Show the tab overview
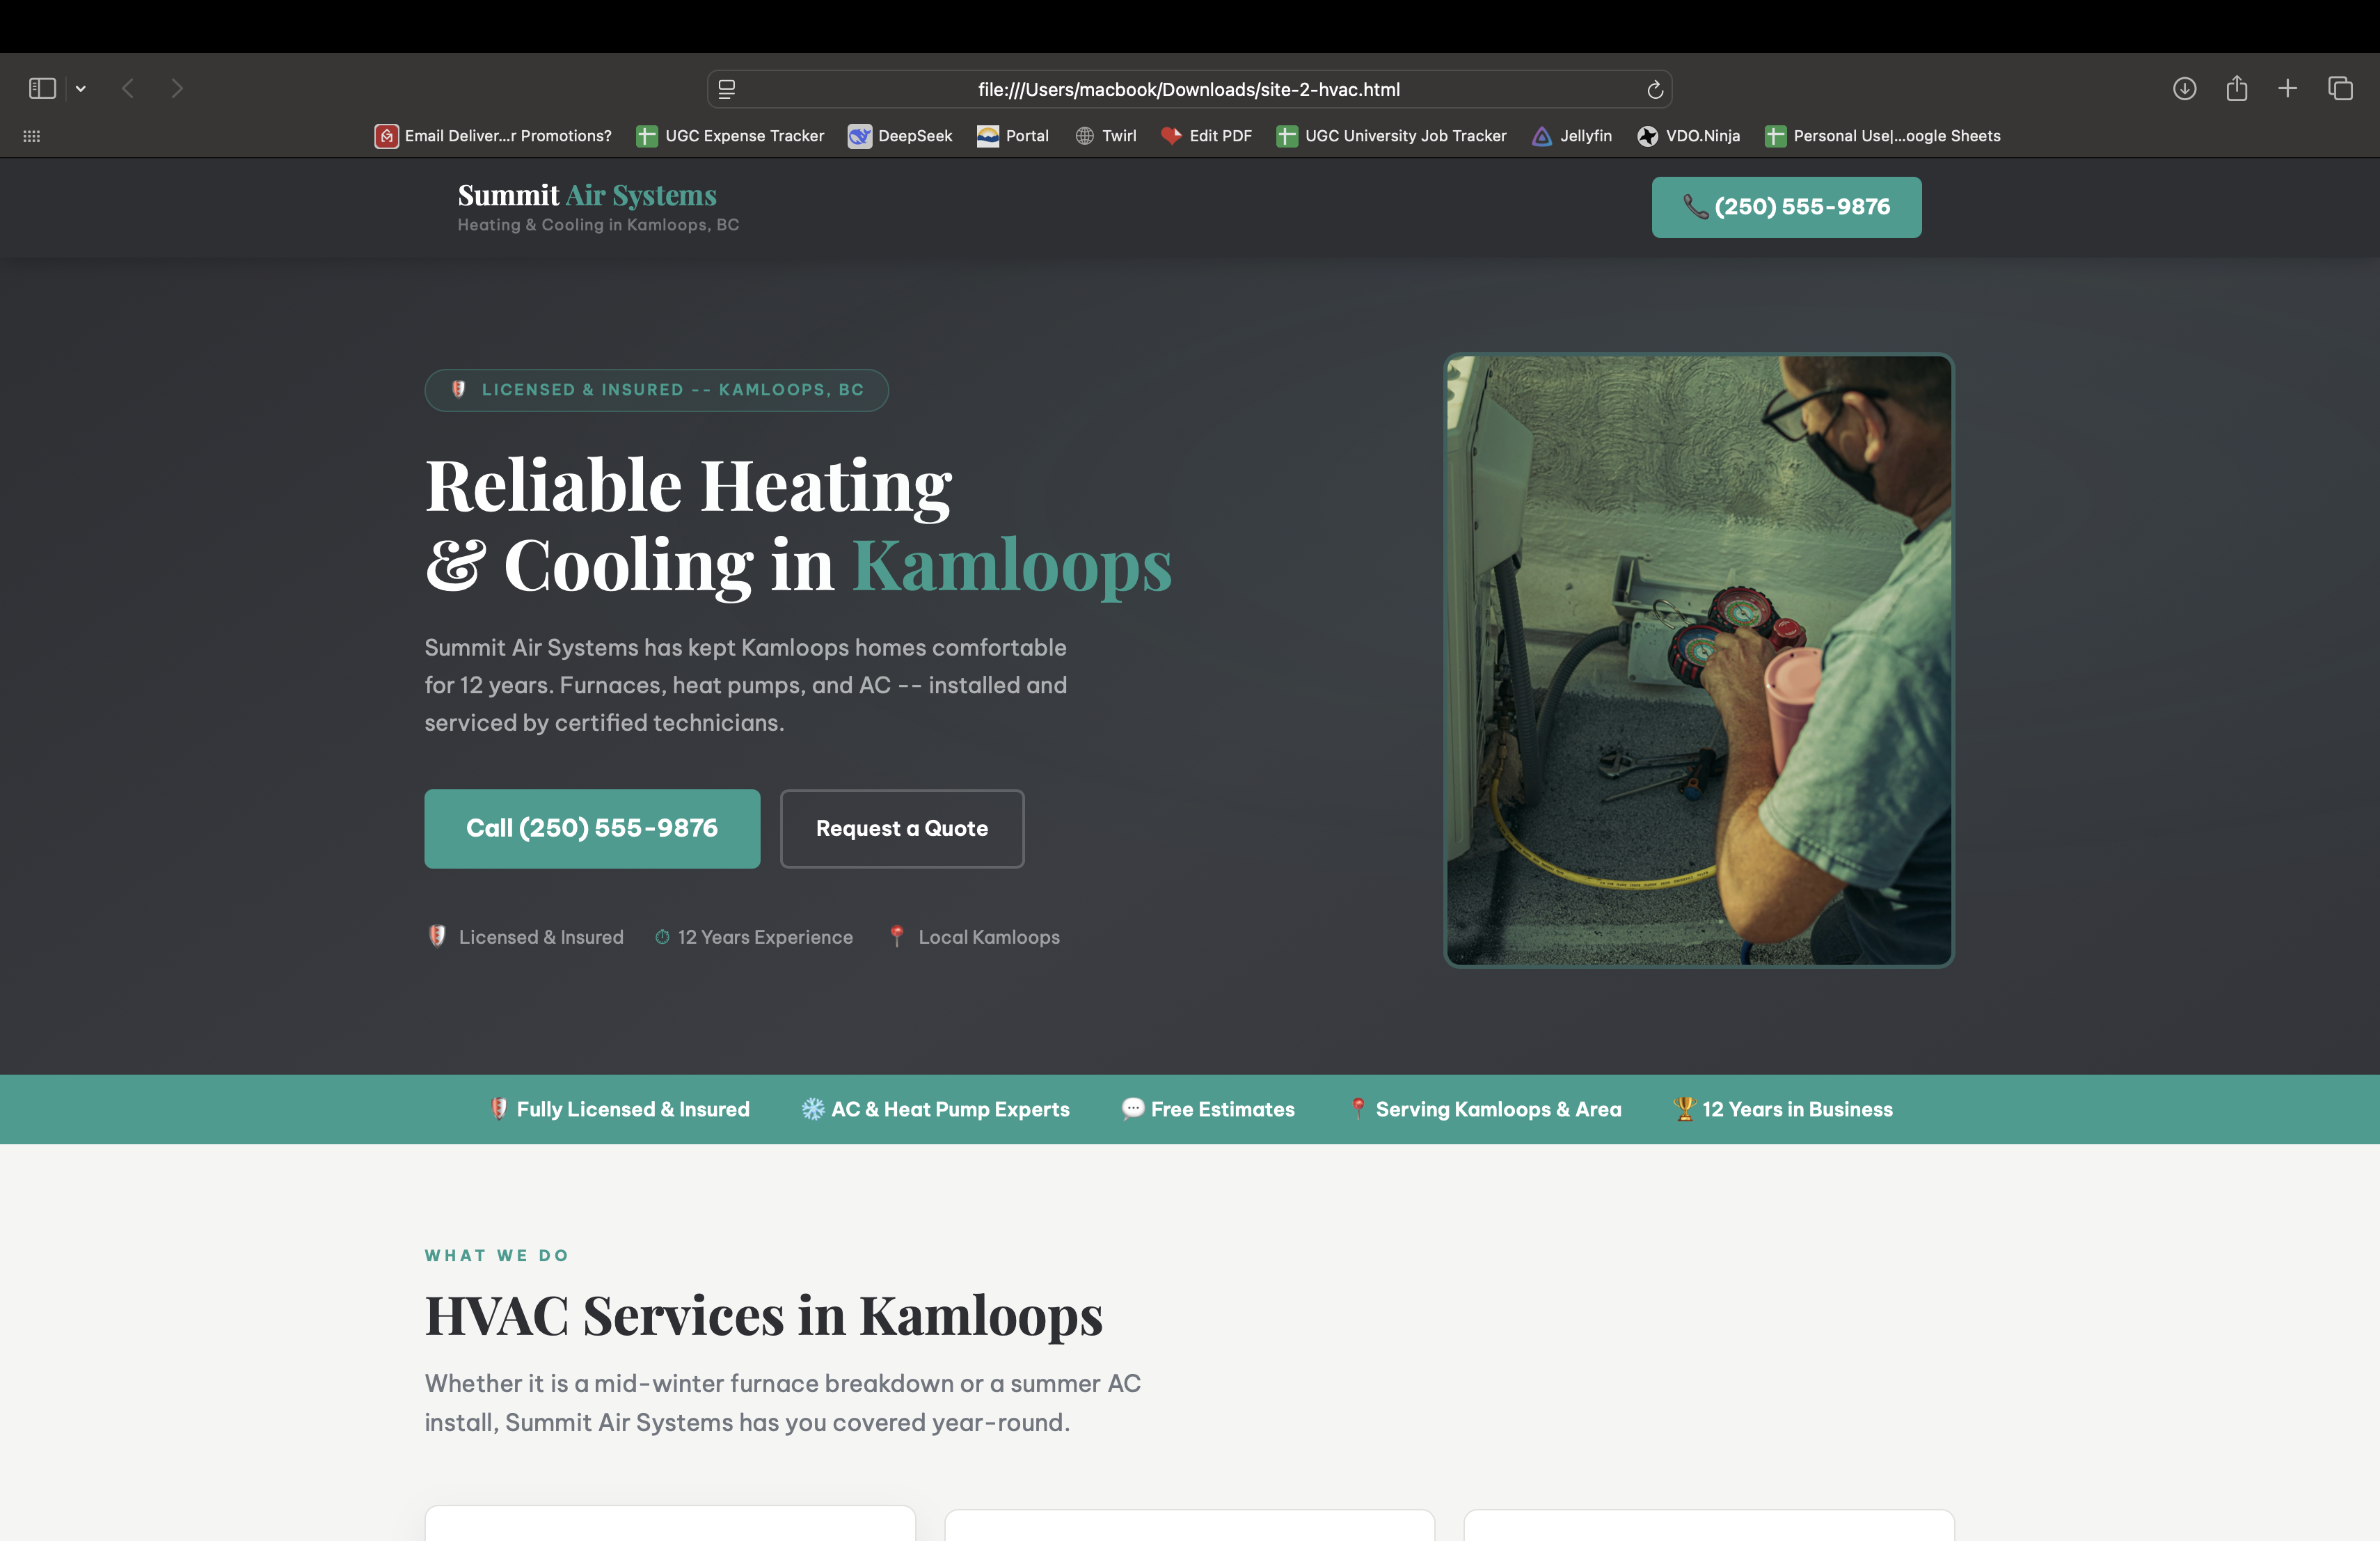The image size is (2380, 1541). point(2339,88)
